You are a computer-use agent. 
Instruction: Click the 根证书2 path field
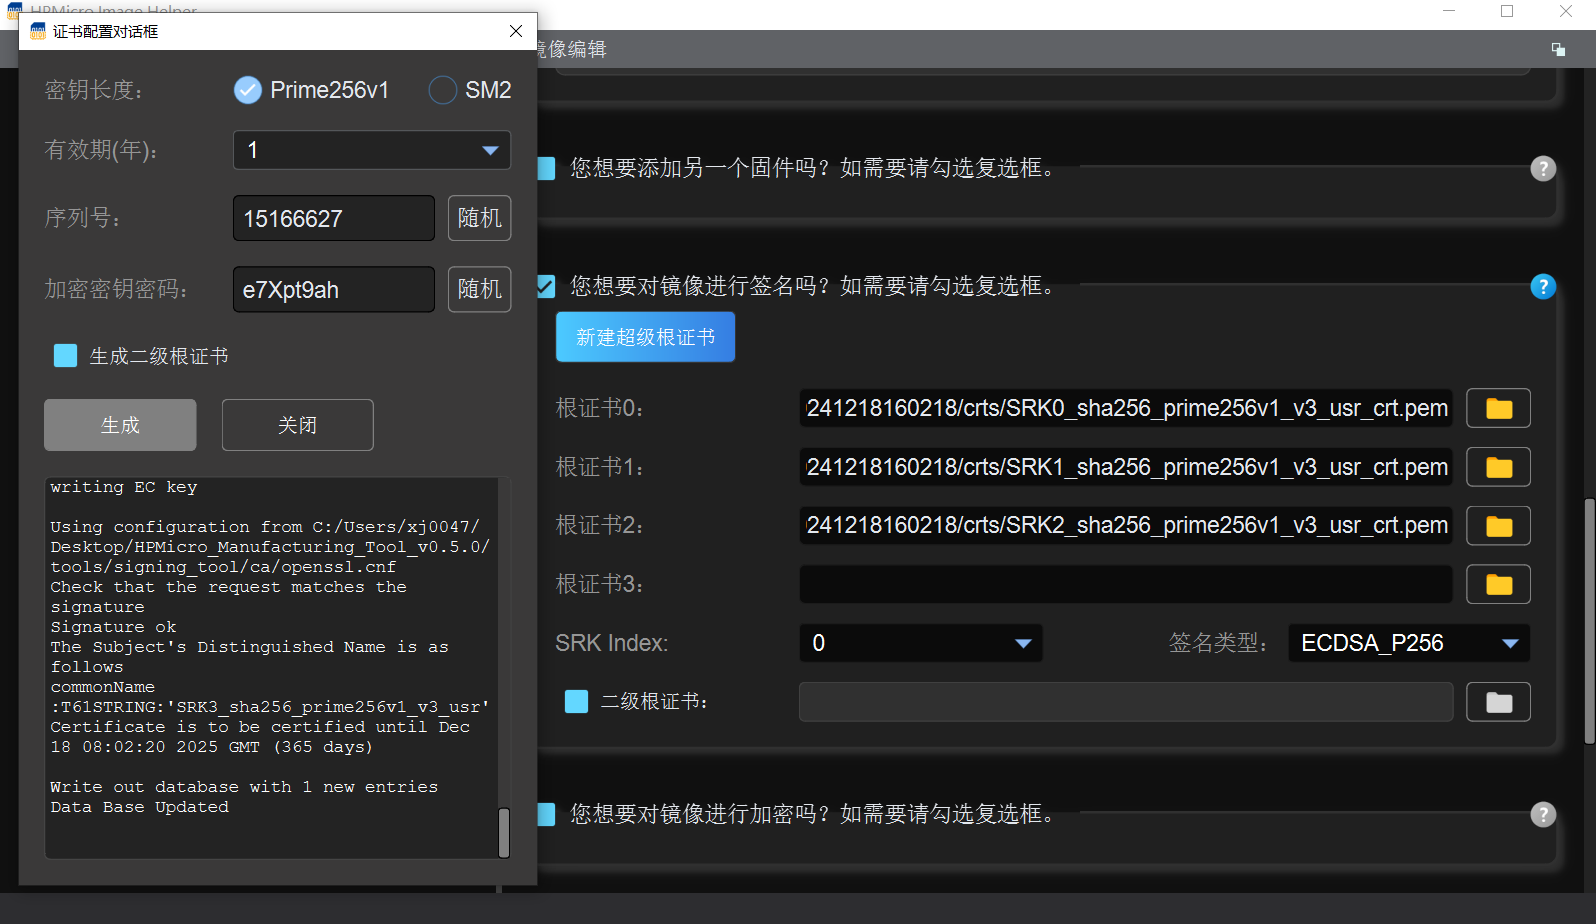pyautogui.click(x=1126, y=526)
